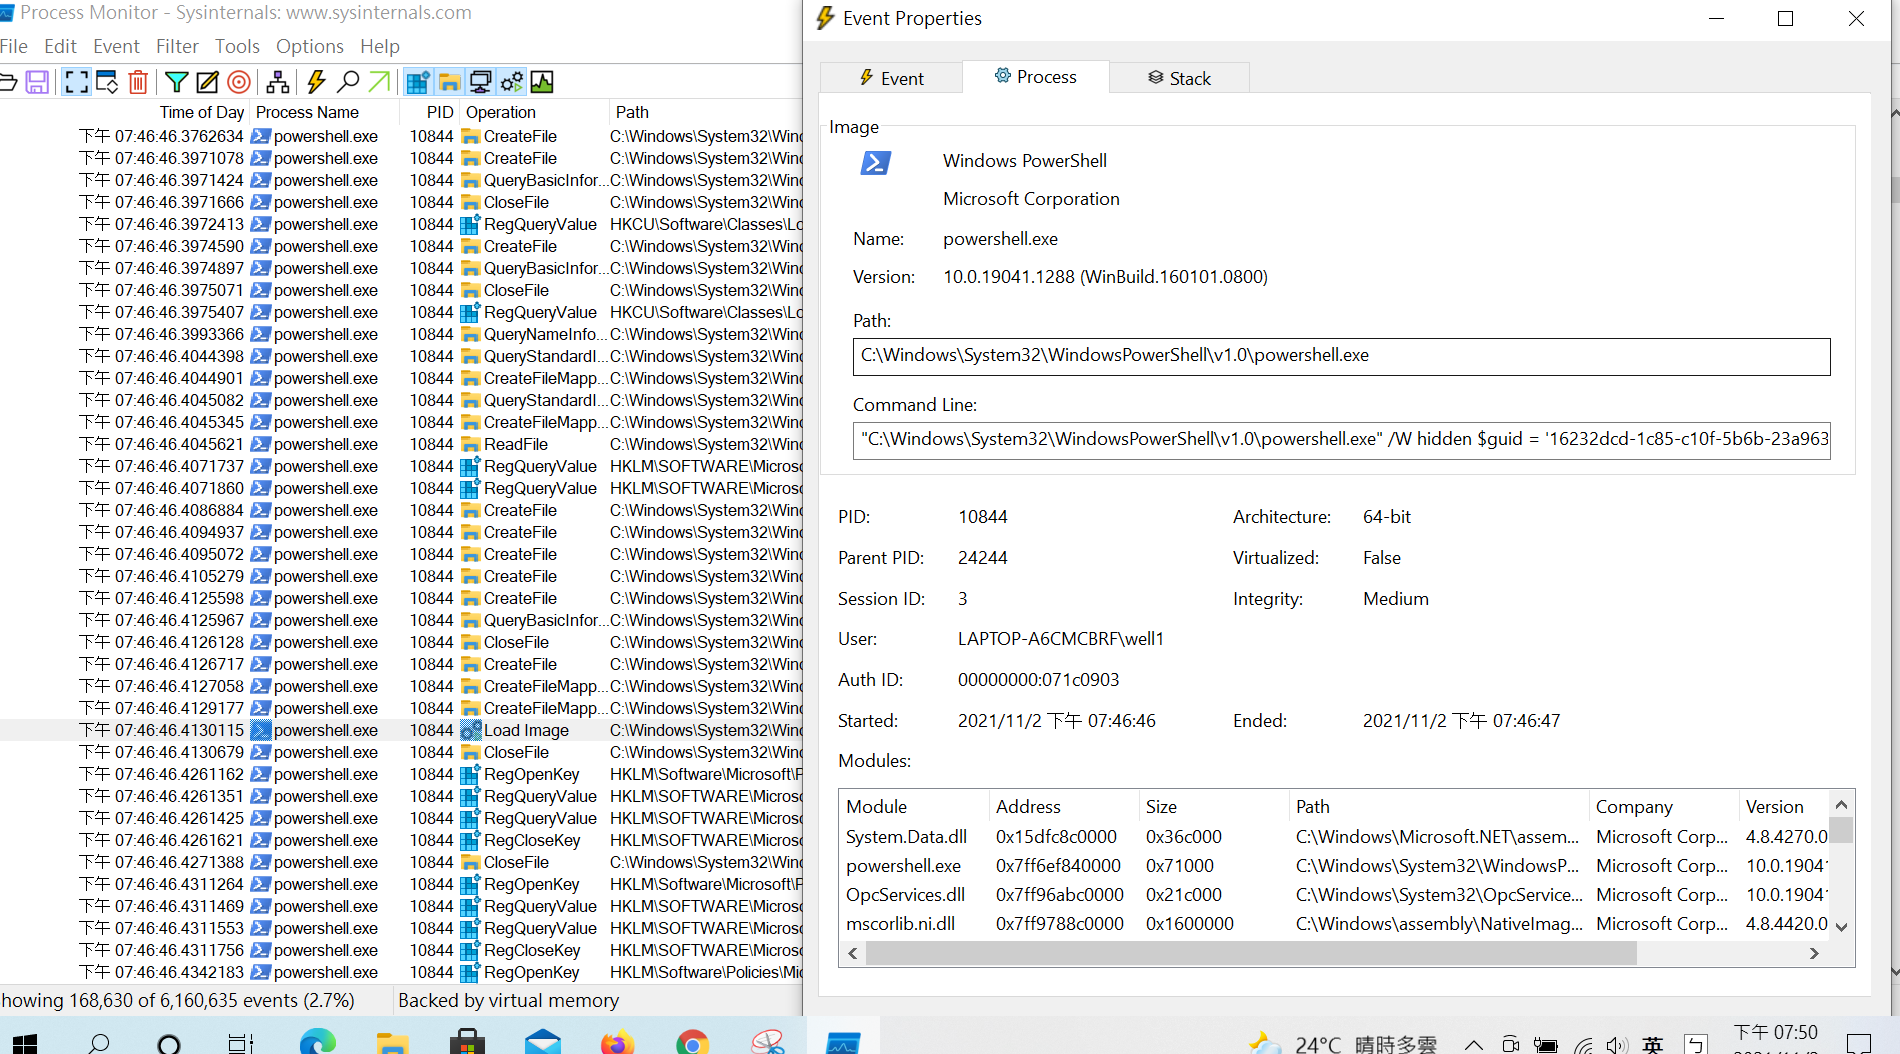Select the Load Image event row
Screen dimensions: 1900x1054
401,730
